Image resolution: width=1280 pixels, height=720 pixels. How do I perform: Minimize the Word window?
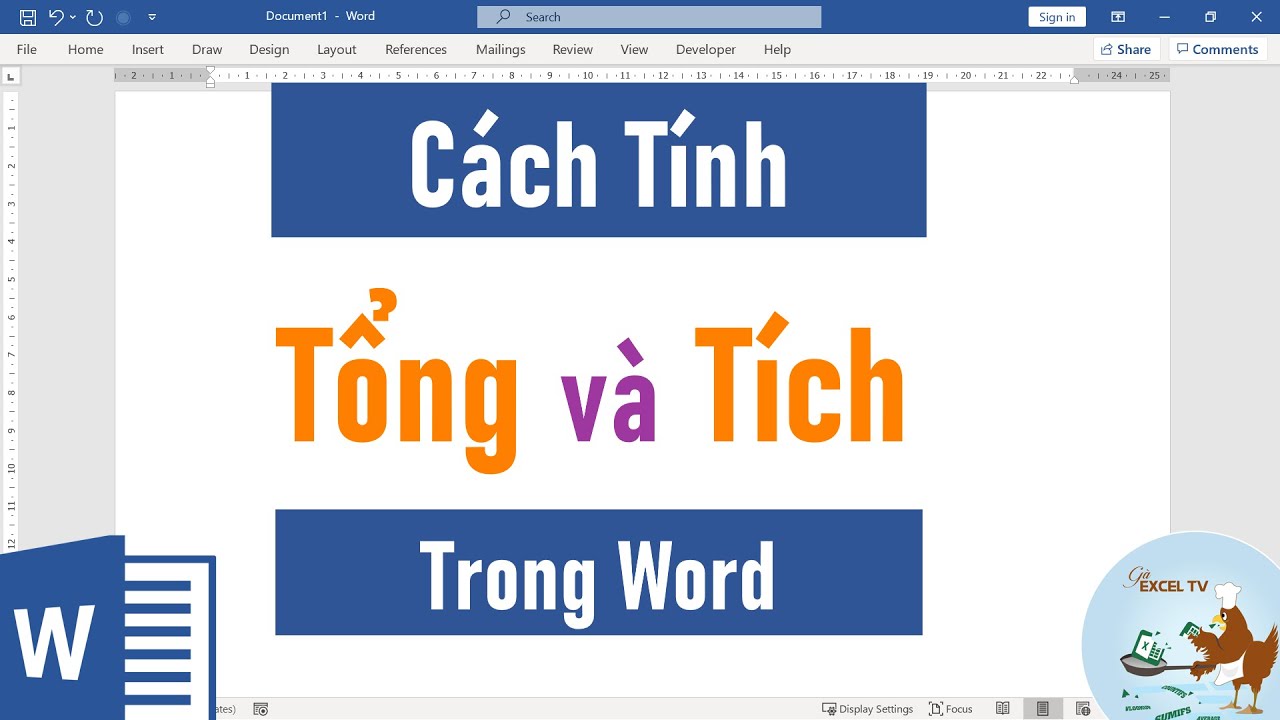point(1164,17)
